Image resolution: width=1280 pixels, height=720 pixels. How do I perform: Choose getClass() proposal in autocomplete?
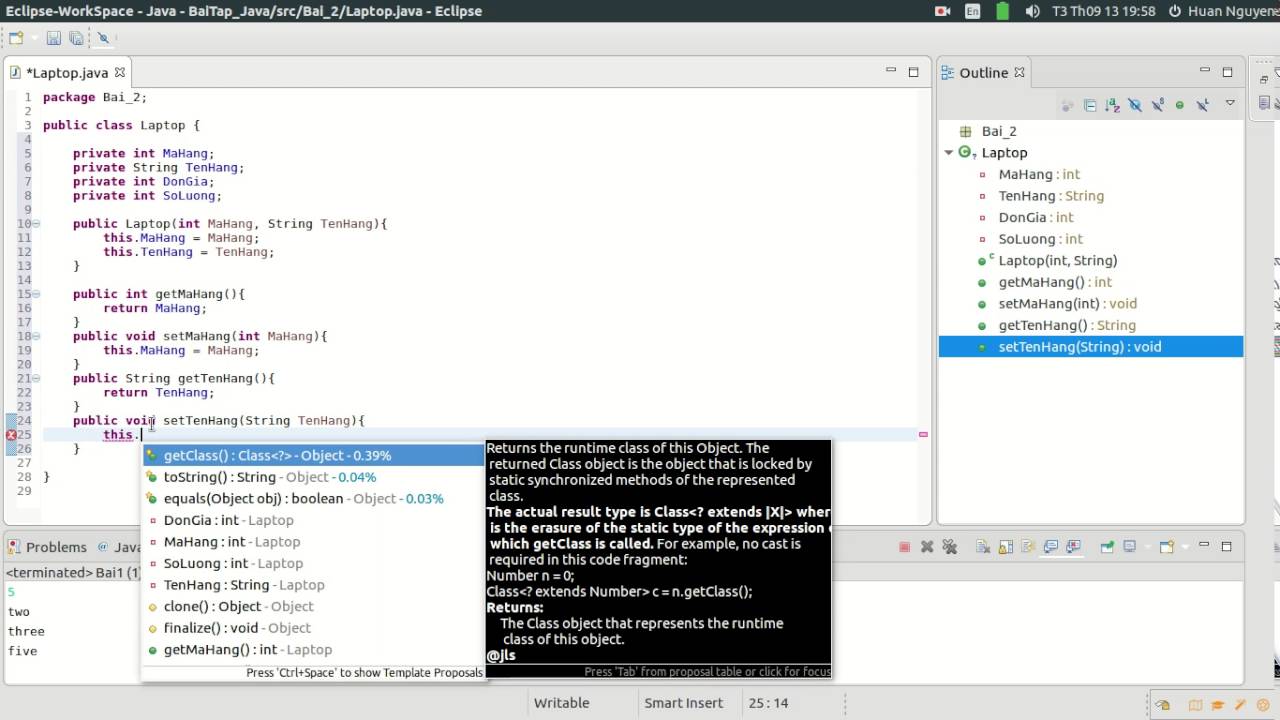312,455
